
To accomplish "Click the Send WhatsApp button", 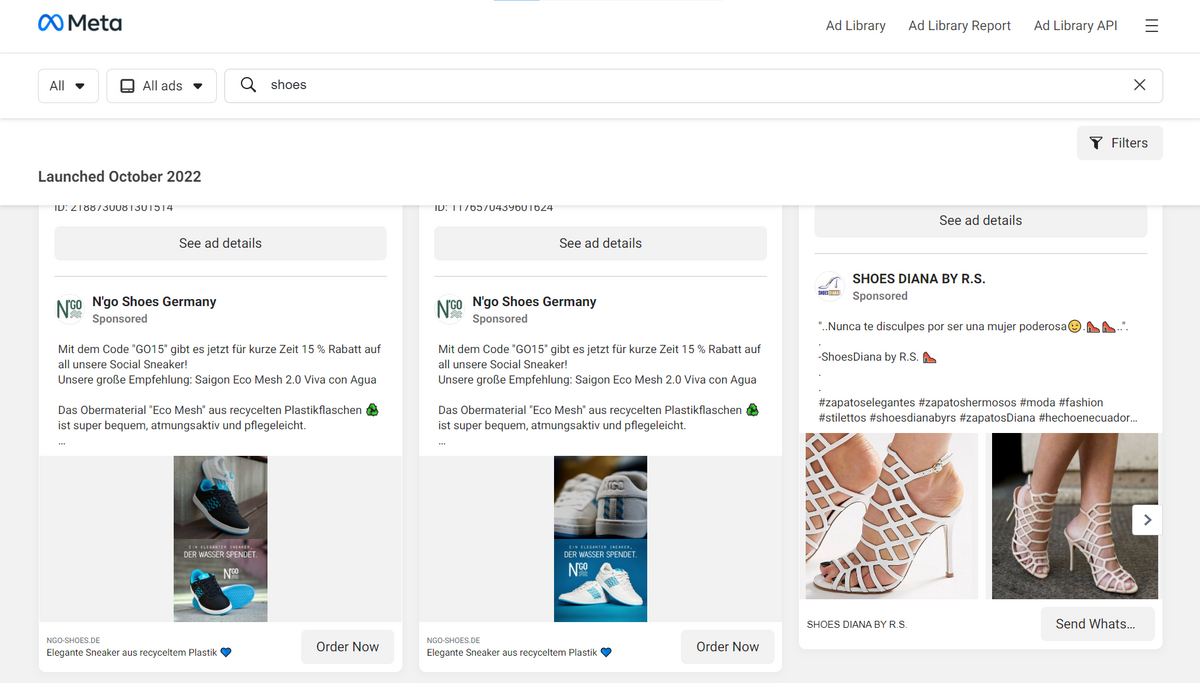I will pyautogui.click(x=1097, y=623).
